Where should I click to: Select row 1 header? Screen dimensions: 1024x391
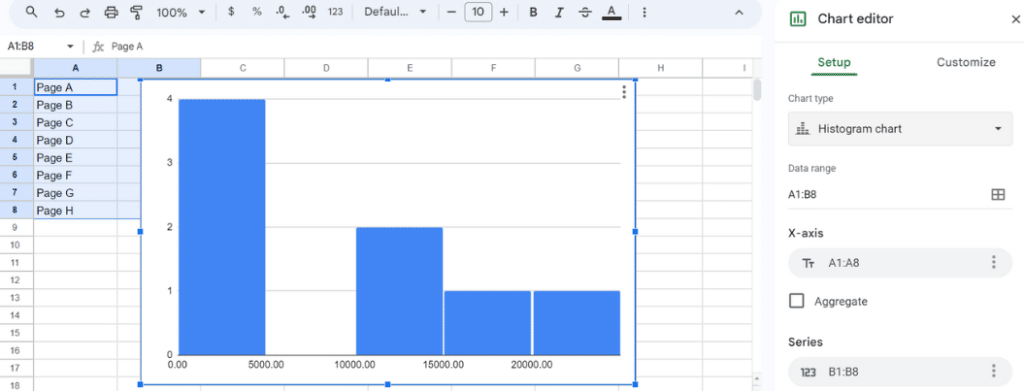coord(16,87)
